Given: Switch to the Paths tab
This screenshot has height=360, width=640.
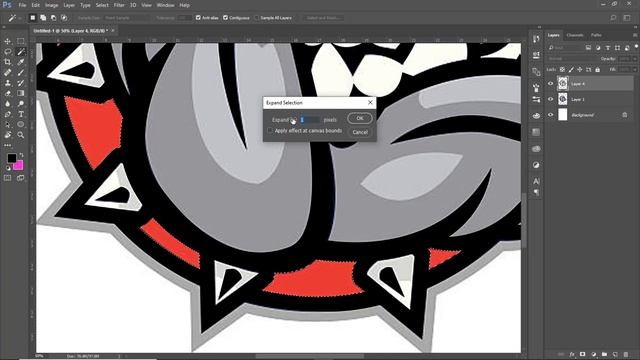Looking at the screenshot, I should (596, 35).
